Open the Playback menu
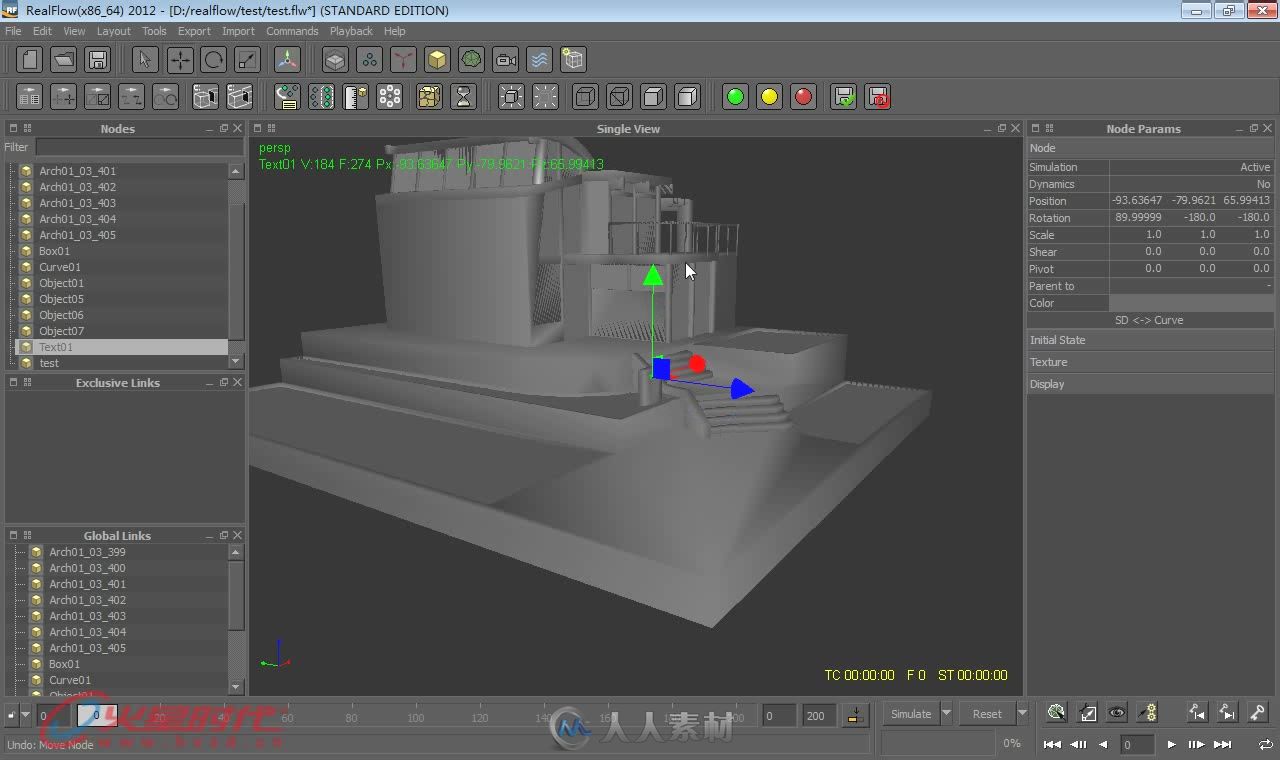 [x=351, y=31]
